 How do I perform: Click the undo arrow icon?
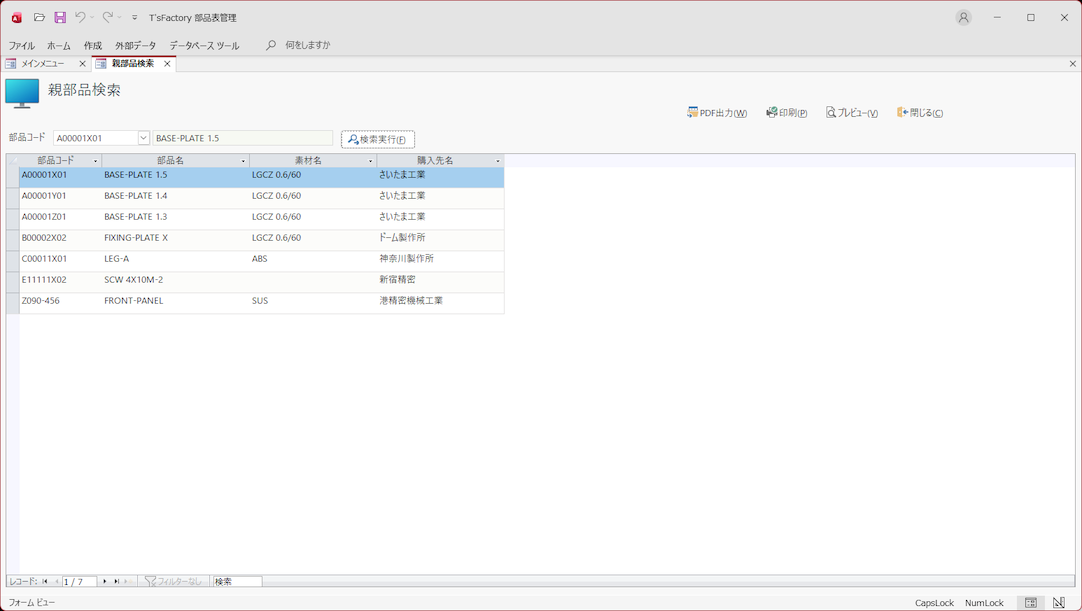coord(80,18)
